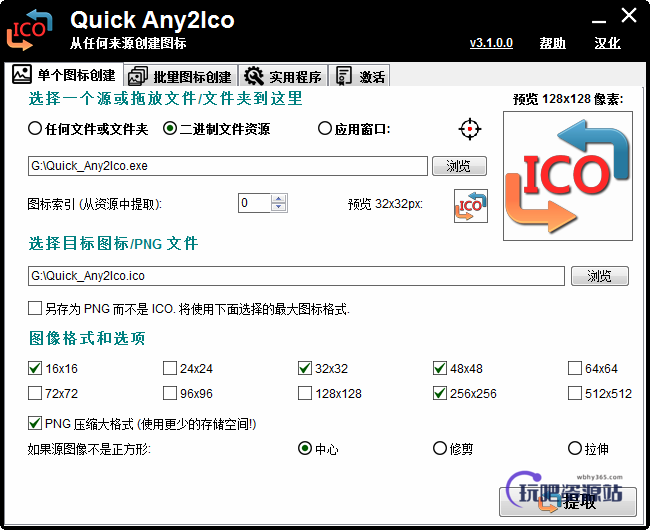Image resolution: width=650 pixels, height=530 pixels.
Task: Click the Quick Any2Ico logo icon
Action: pyautogui.click(x=29, y=30)
